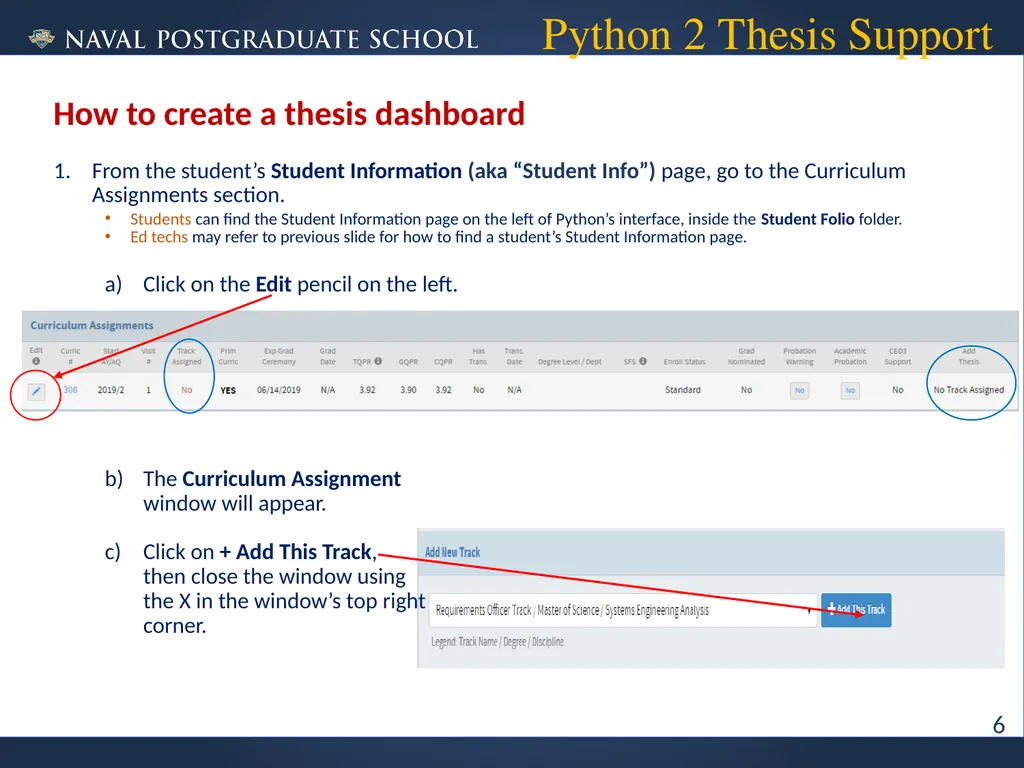
Task: Click the Degree Level / Dept column header
Action: tap(569, 362)
